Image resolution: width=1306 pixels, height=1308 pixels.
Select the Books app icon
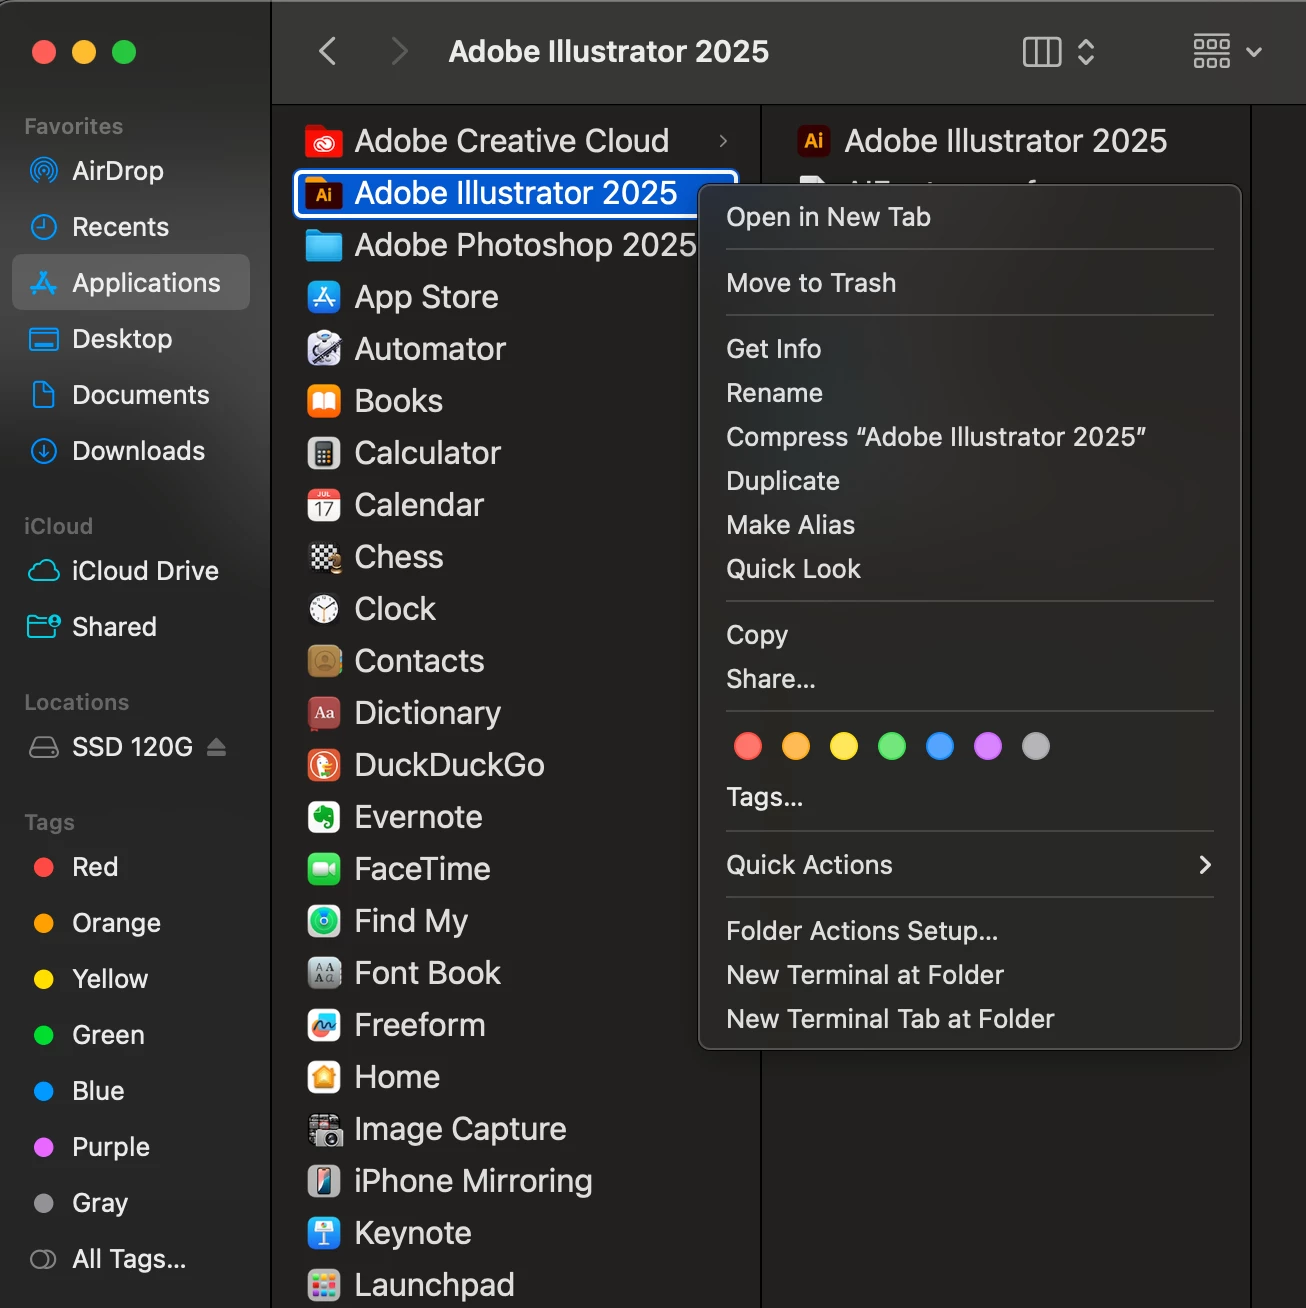323,401
